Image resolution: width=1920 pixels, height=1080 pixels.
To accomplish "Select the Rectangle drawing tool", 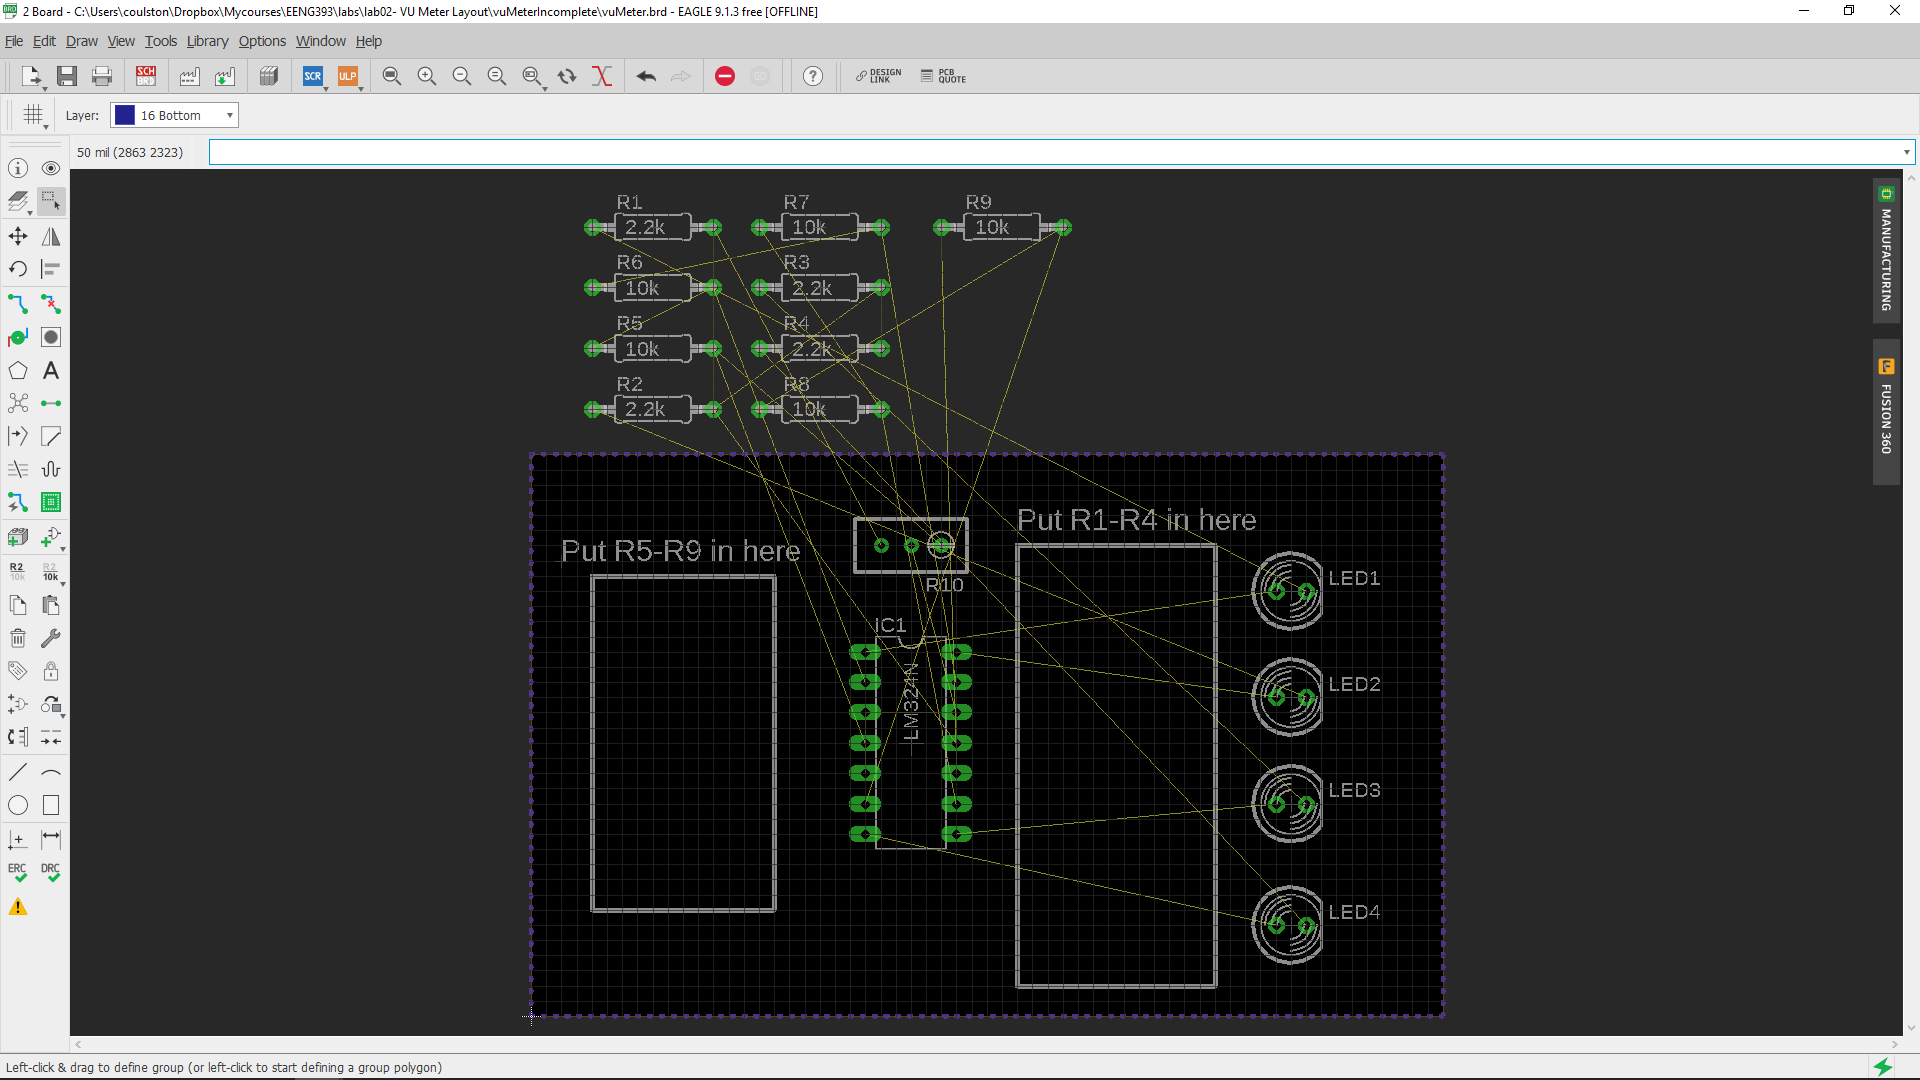I will 51,805.
